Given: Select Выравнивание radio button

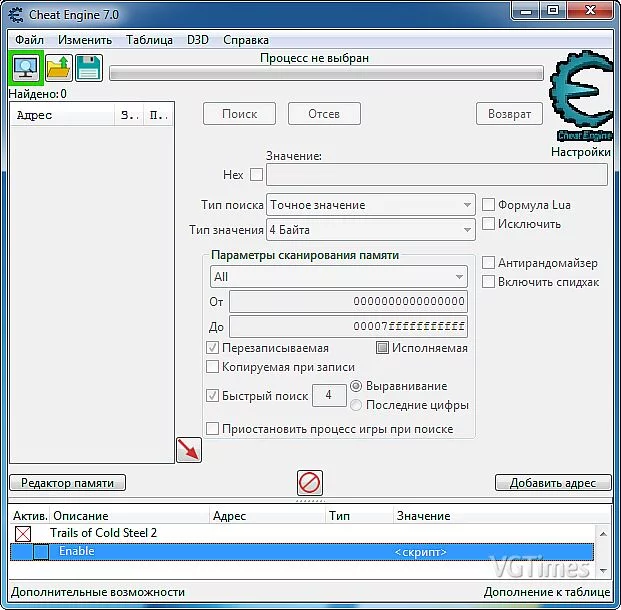Looking at the screenshot, I should pyautogui.click(x=356, y=386).
